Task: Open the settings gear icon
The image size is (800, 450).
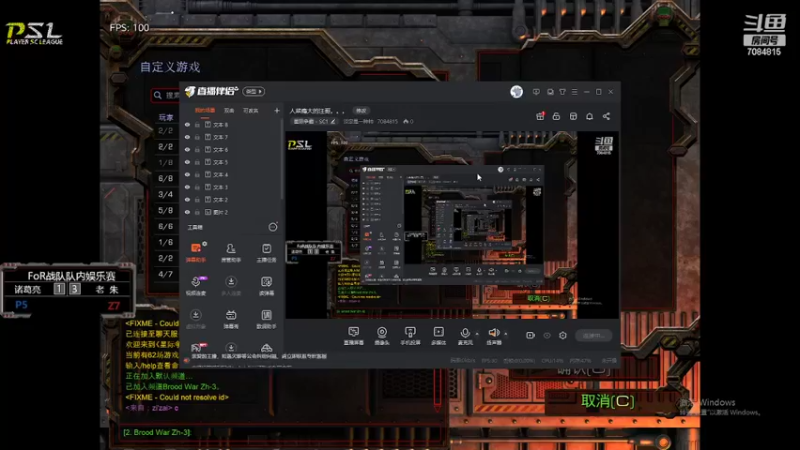Action: coord(563,335)
